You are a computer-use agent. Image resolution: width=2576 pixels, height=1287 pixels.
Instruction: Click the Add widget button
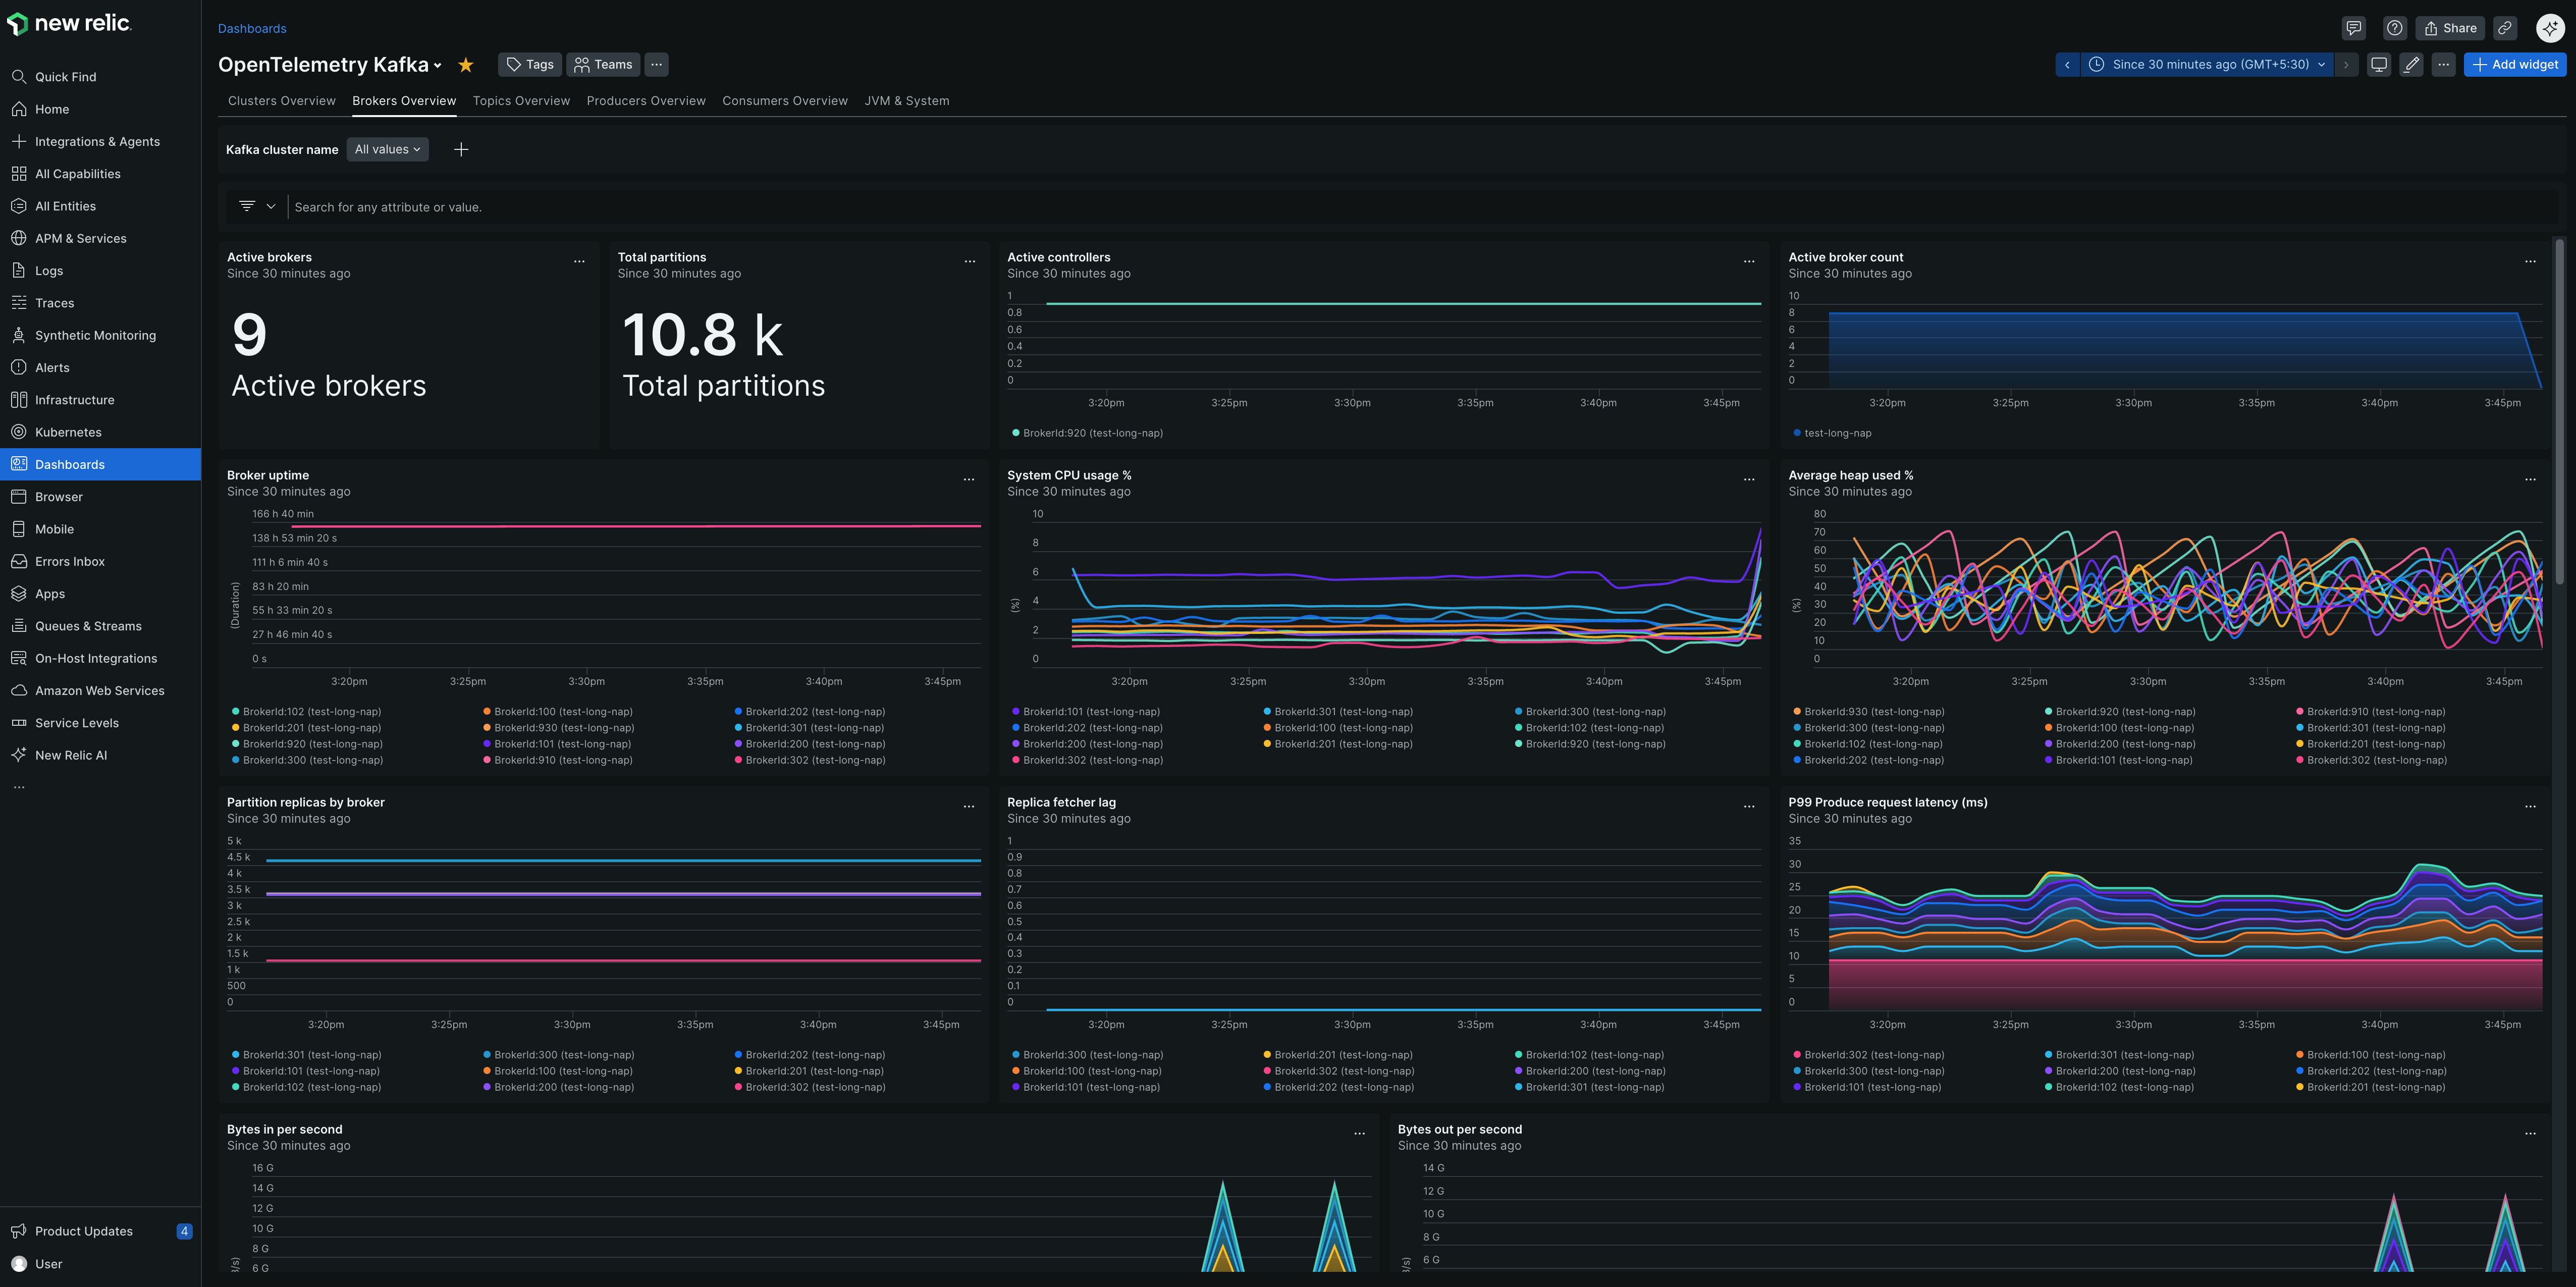tap(2514, 65)
